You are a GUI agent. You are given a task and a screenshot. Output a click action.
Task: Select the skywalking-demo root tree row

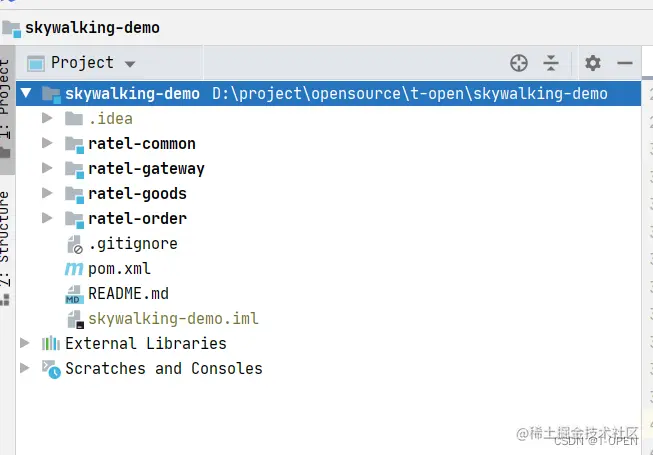329,94
